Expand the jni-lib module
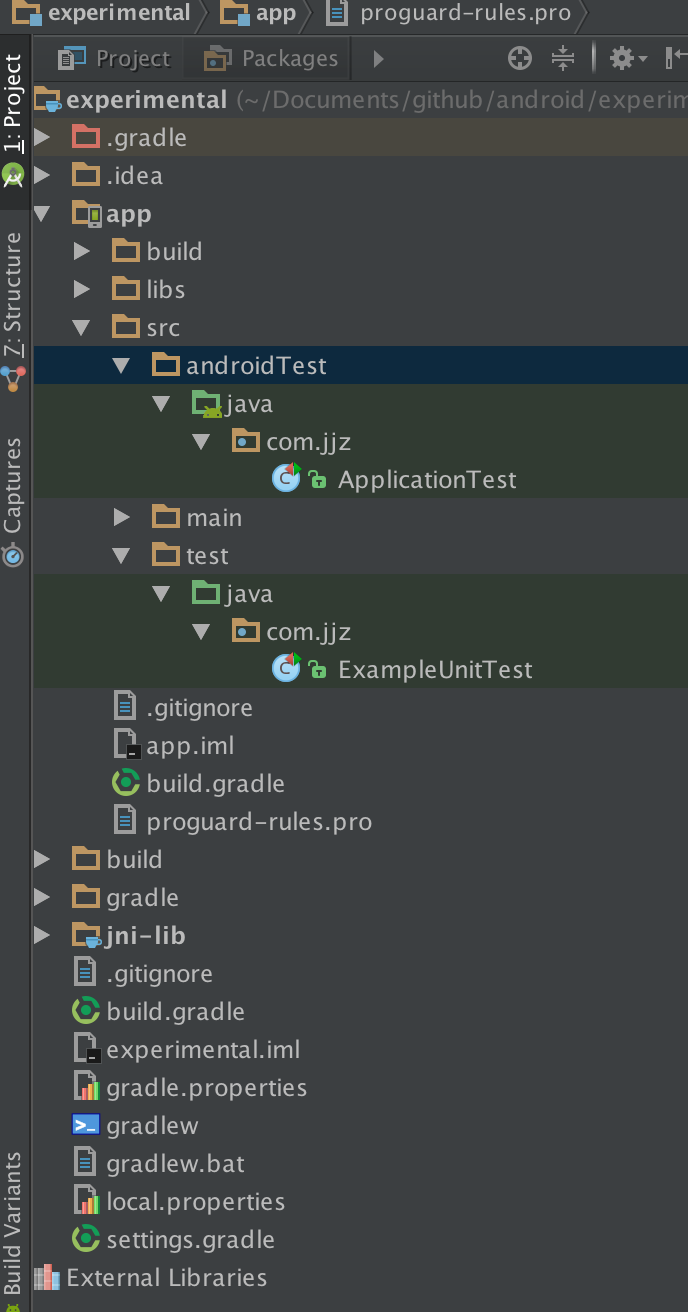Image resolution: width=688 pixels, height=1312 pixels. point(42,936)
